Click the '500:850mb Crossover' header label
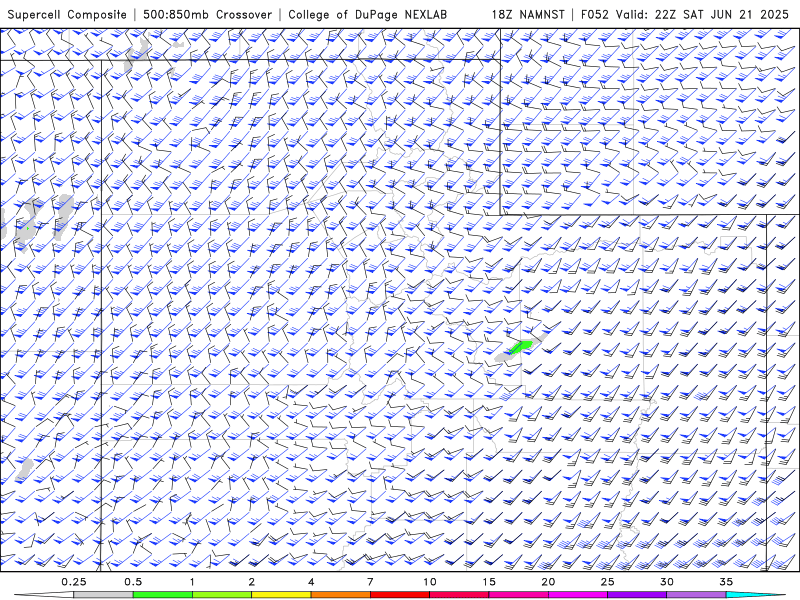 tap(208, 14)
